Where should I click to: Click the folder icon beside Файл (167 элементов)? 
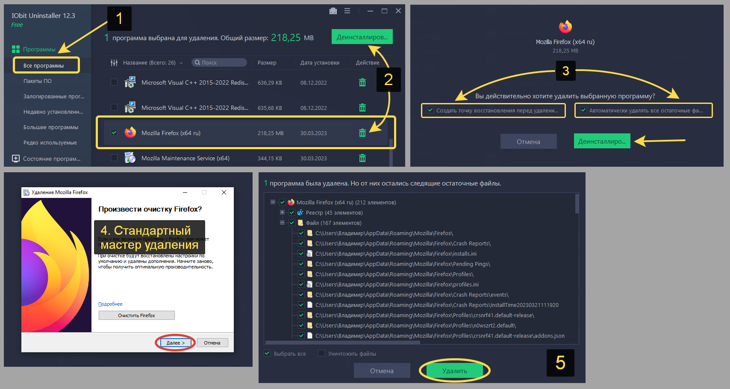click(x=300, y=223)
